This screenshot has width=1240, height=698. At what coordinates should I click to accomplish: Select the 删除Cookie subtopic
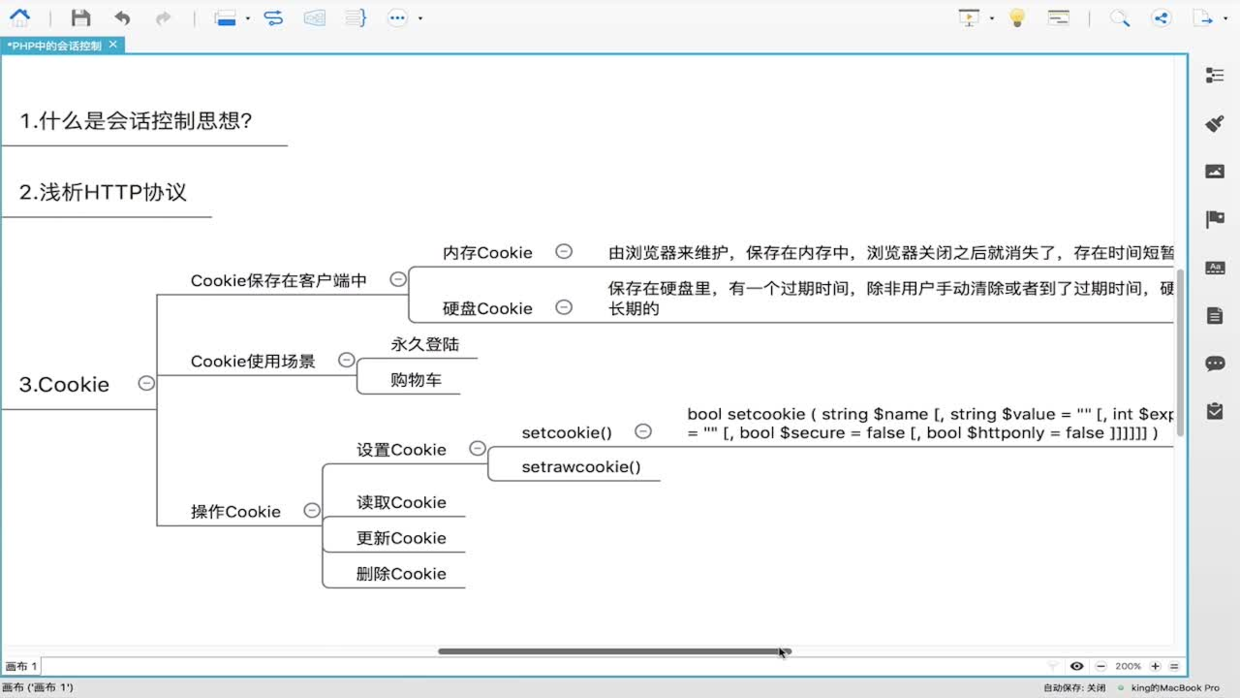point(401,574)
